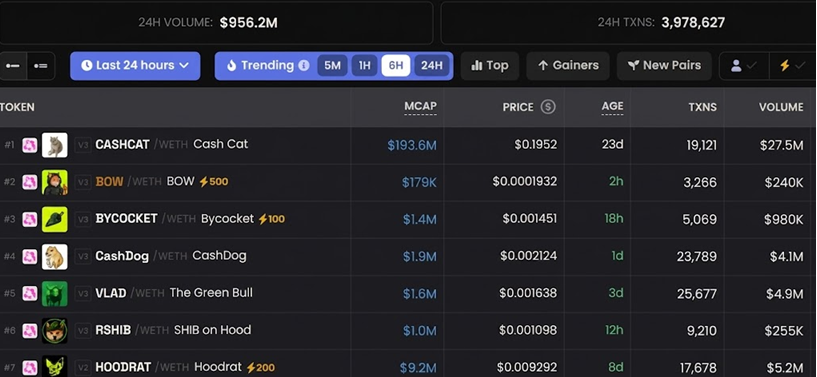Click the BOW 500 boost badge
817x377 pixels.
[x=214, y=182]
